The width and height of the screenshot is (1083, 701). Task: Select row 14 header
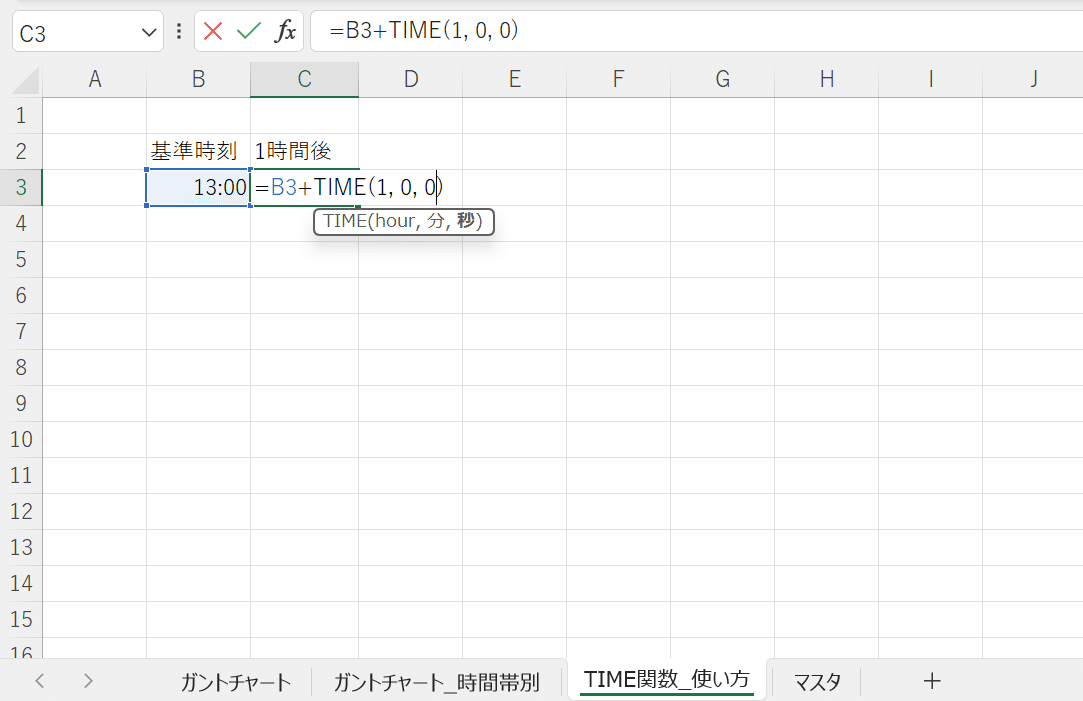click(x=21, y=583)
